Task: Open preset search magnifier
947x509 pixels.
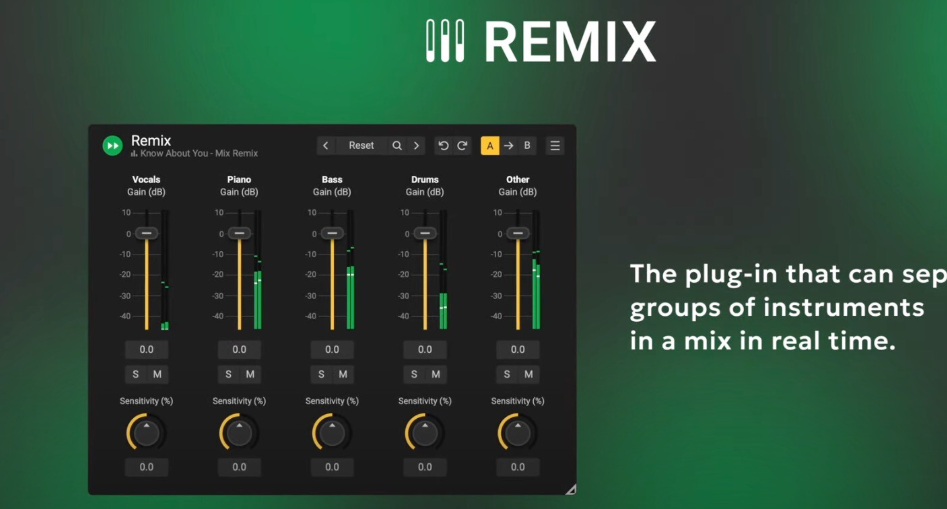Action: click(397, 146)
